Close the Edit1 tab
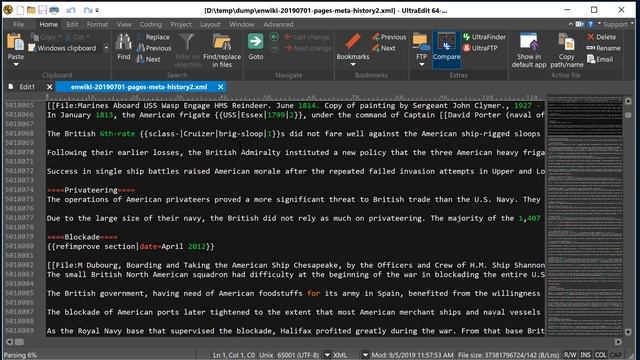 [49, 87]
